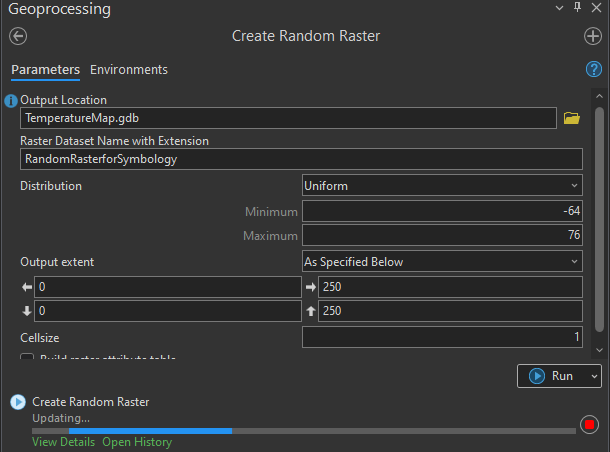Viewport: 610px width, 452px height.
Task: Open the Output extent dropdown
Action: (x=442, y=261)
